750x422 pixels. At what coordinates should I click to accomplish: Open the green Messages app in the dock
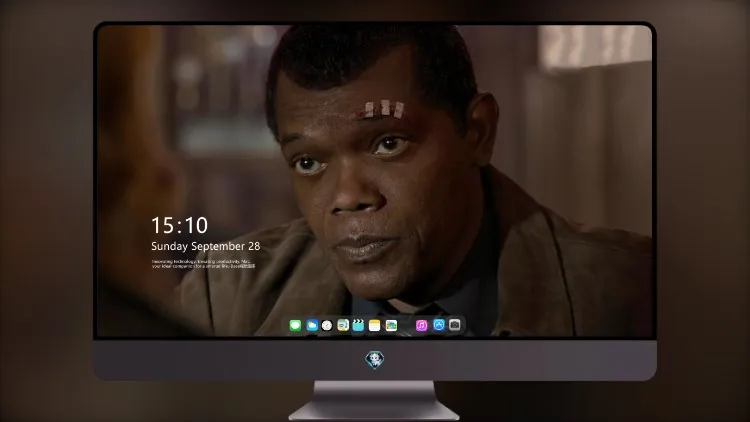pyautogui.click(x=295, y=325)
